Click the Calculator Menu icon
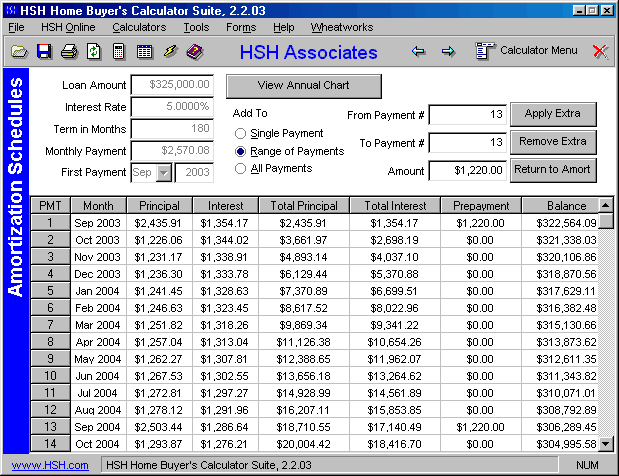Image resolution: width=619 pixels, height=476 pixels. pyautogui.click(x=485, y=51)
